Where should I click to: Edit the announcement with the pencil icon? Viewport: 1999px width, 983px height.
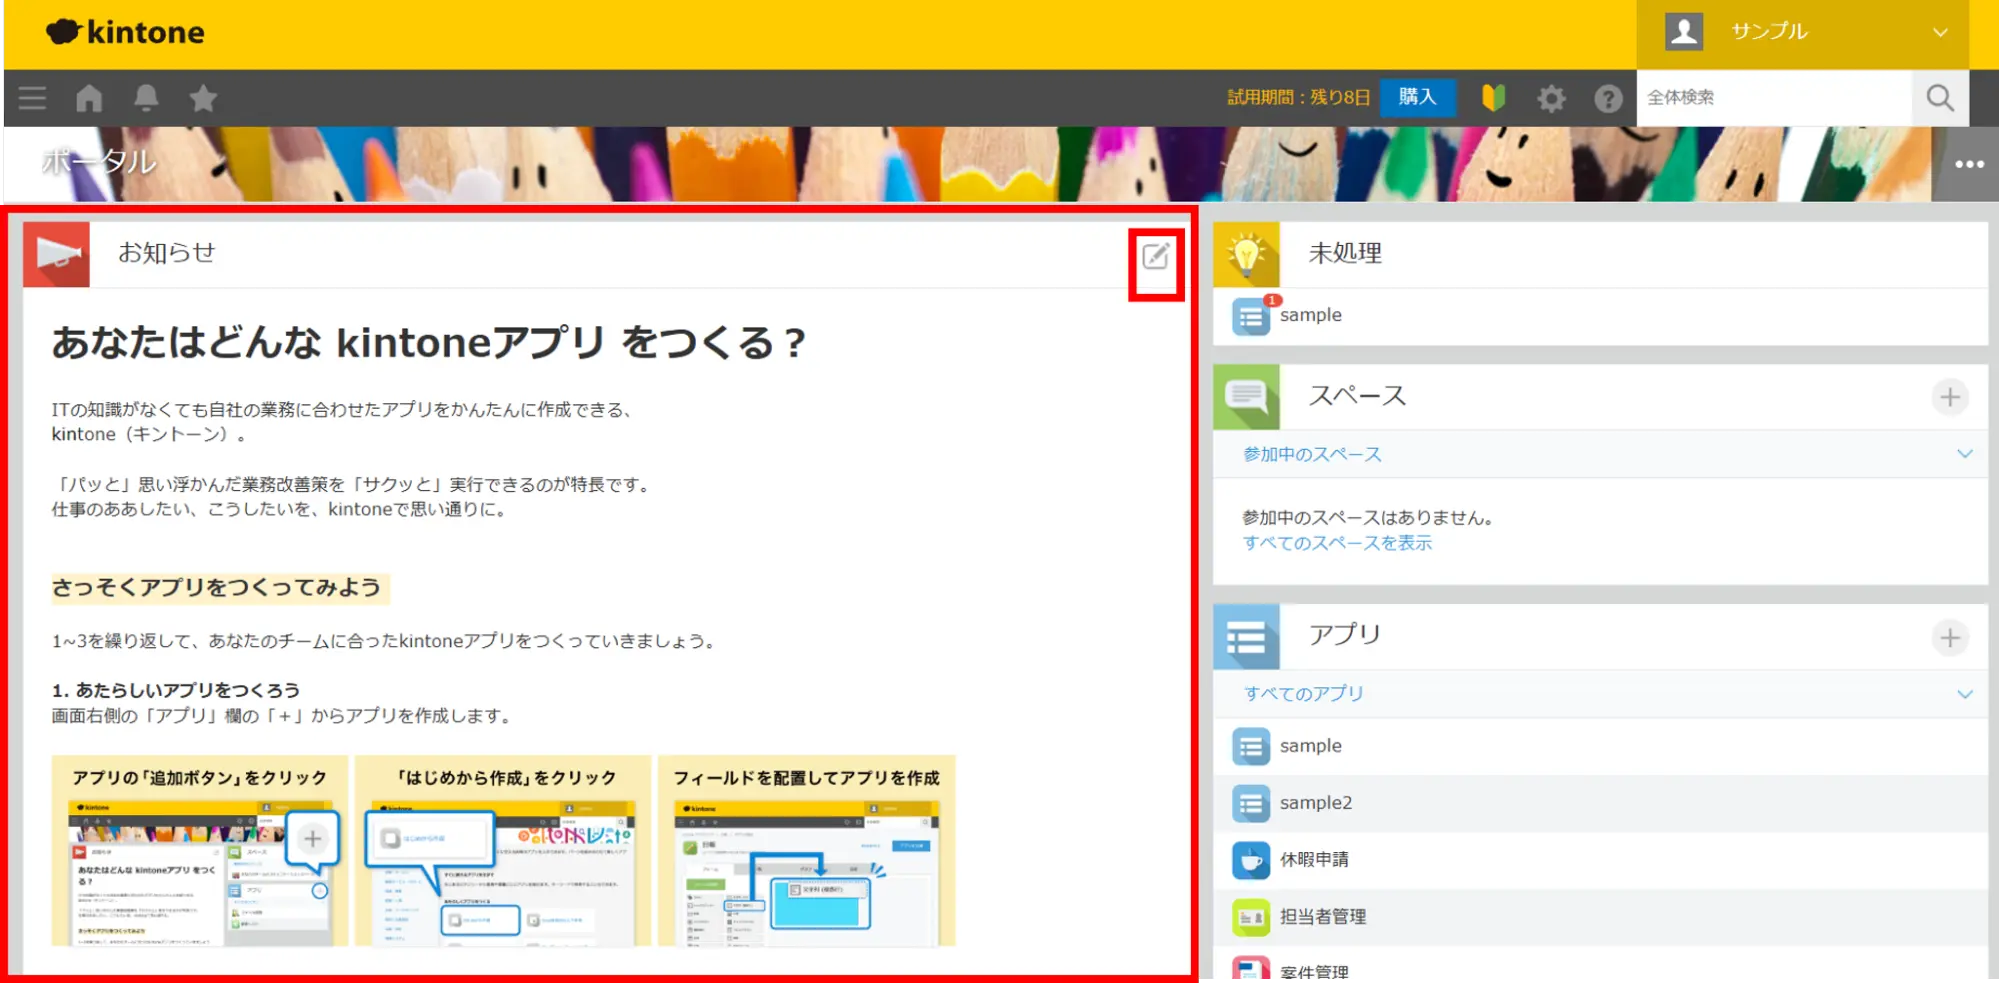(x=1155, y=257)
